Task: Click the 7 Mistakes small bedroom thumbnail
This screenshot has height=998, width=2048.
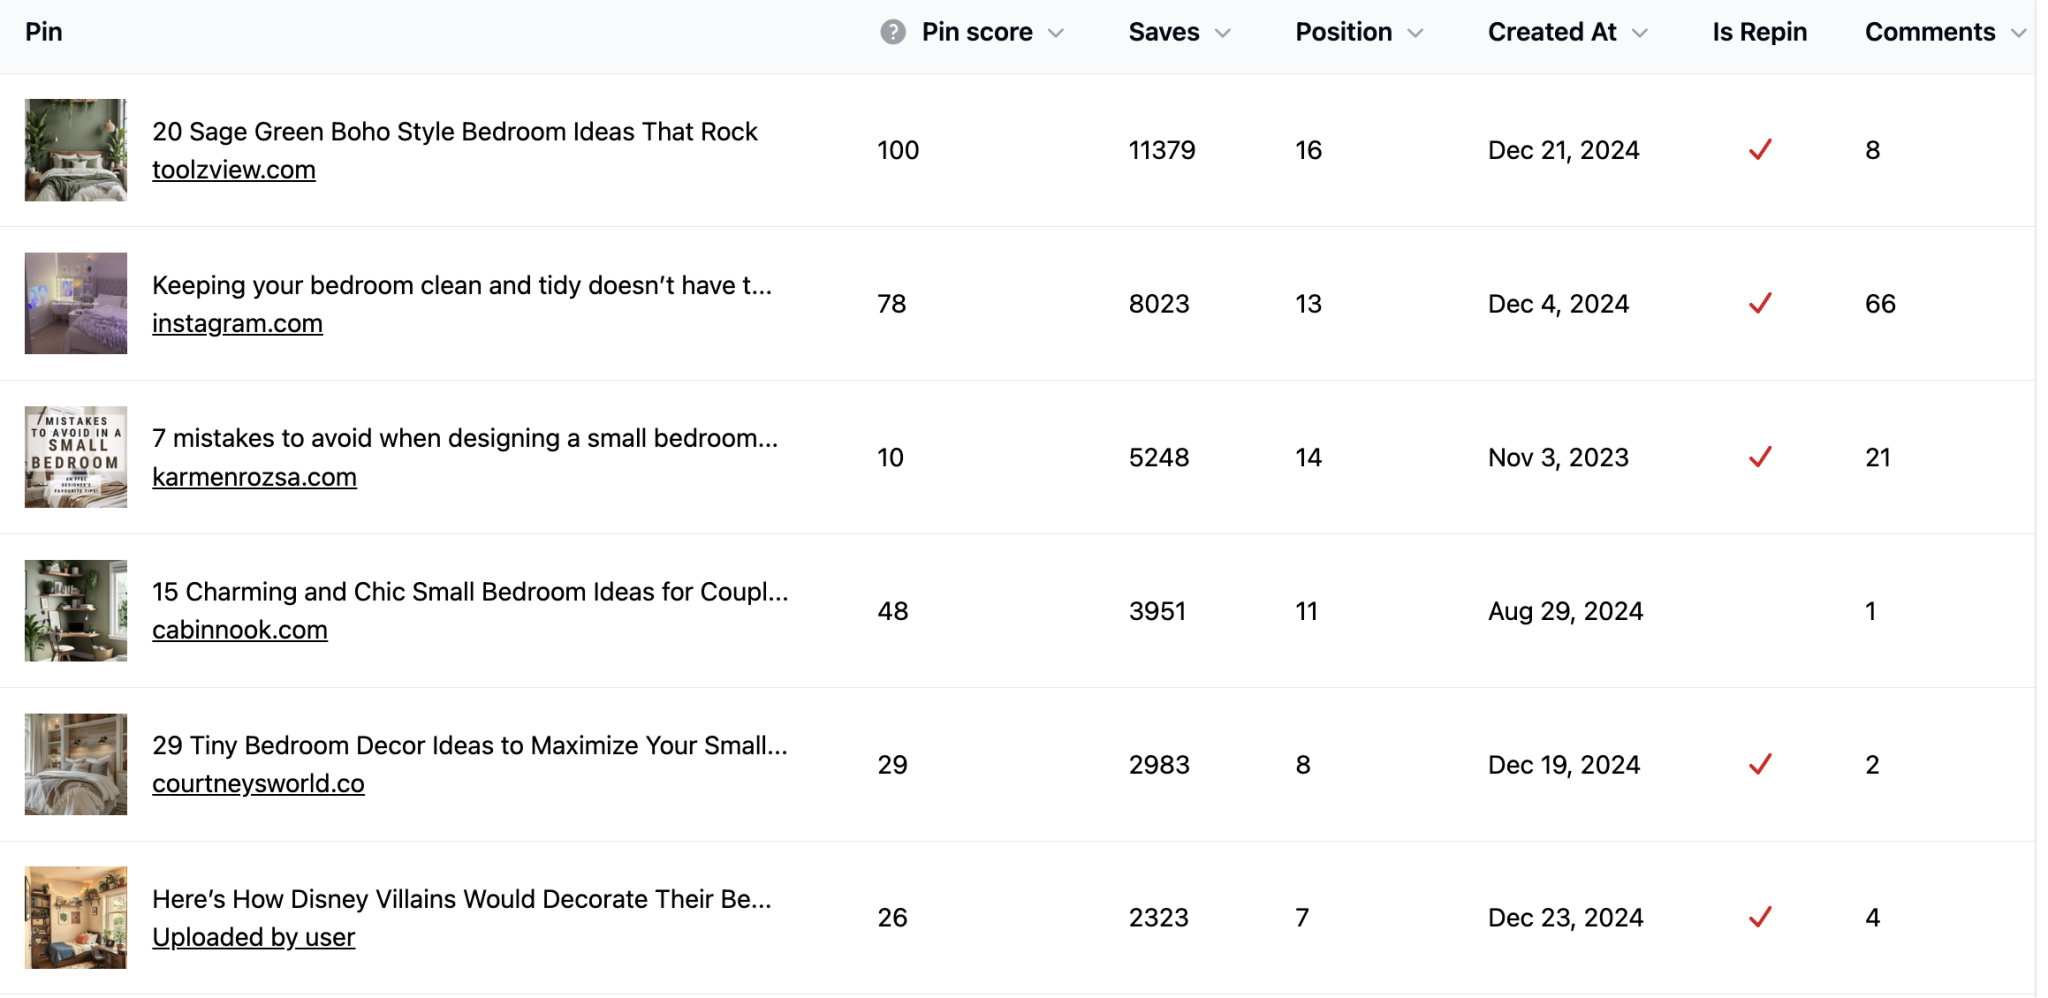Action: [x=75, y=457]
